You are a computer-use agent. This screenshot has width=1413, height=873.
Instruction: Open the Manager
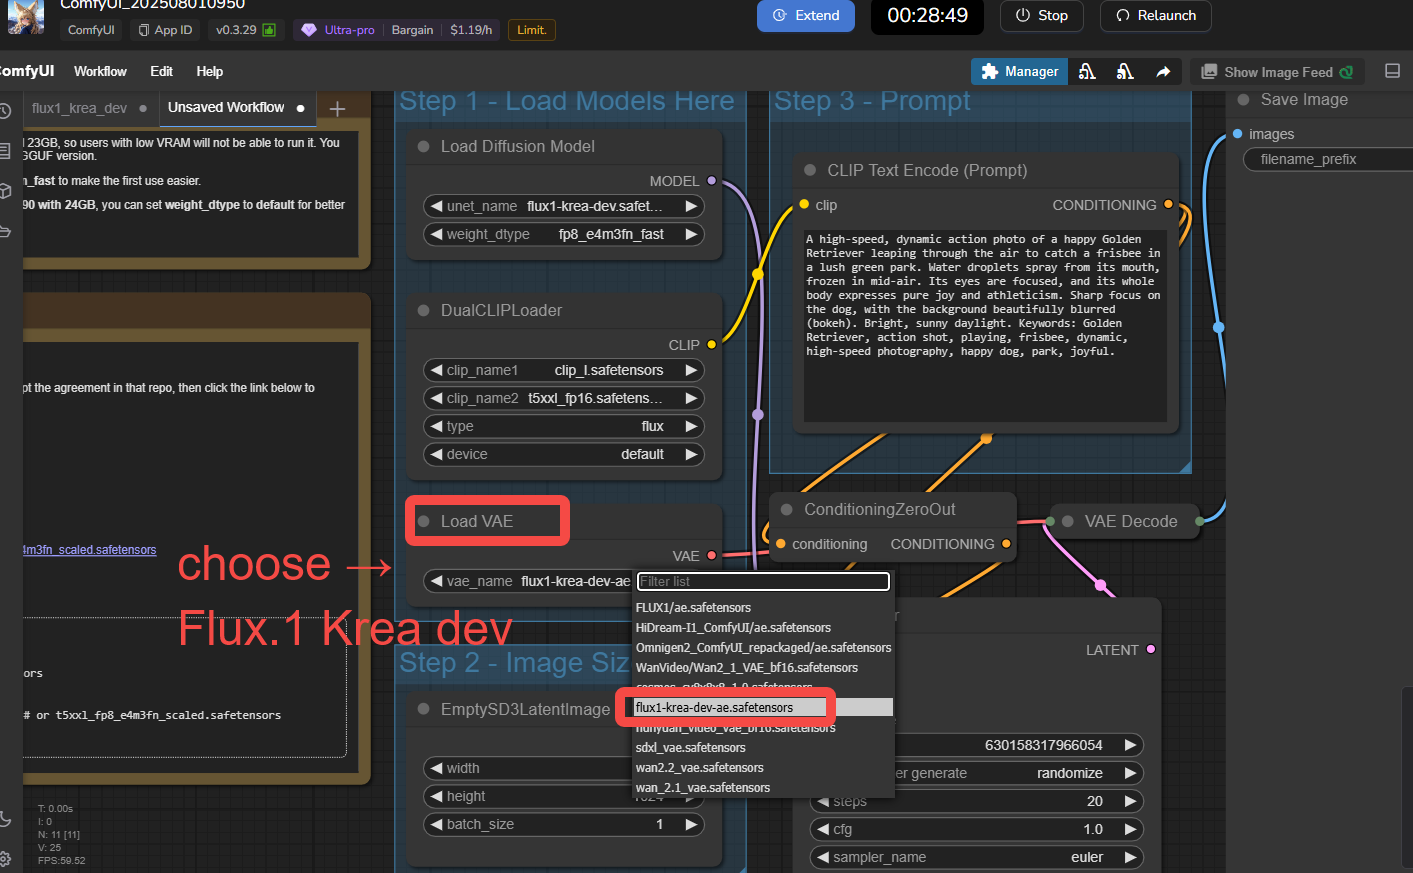pos(1020,71)
